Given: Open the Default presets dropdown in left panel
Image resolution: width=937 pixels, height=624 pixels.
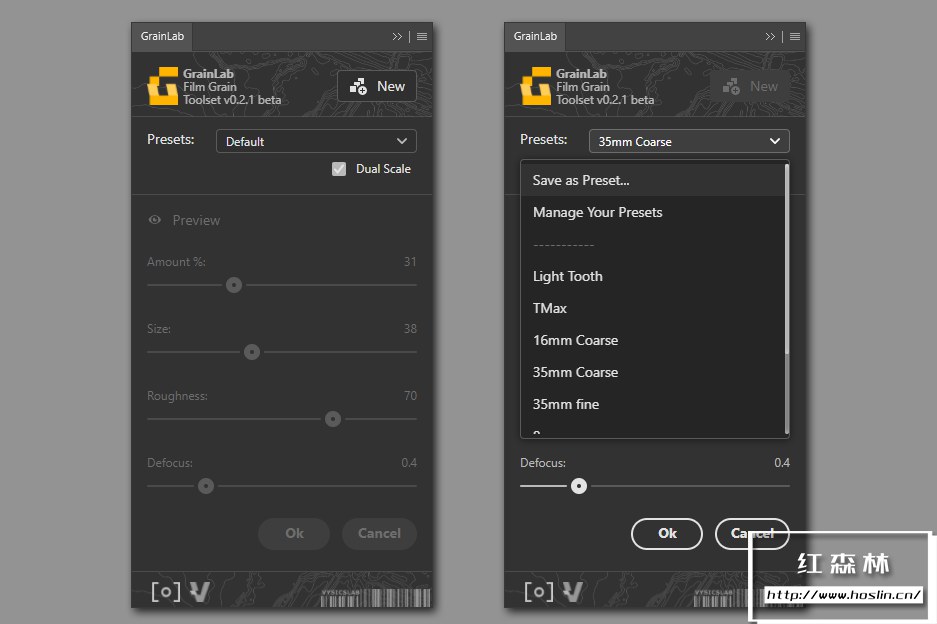Looking at the screenshot, I should click(316, 142).
